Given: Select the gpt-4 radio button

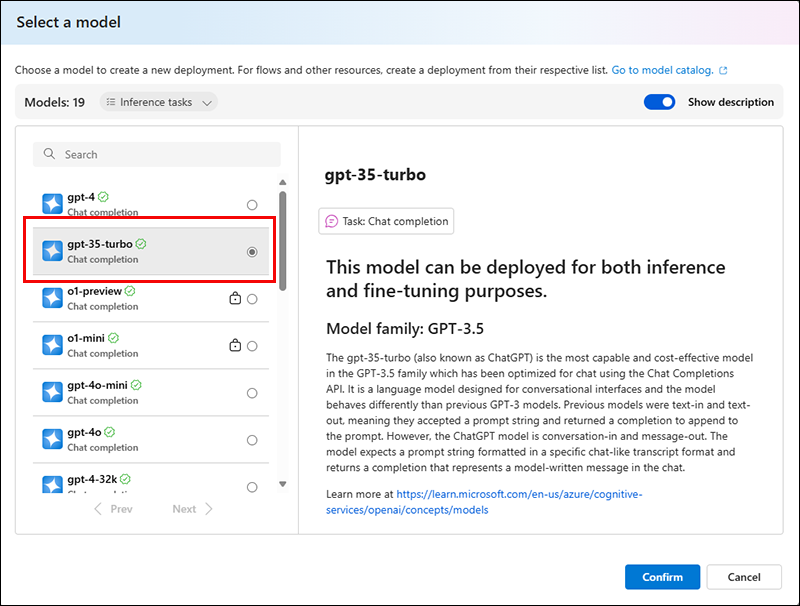Looking at the screenshot, I should coord(252,205).
